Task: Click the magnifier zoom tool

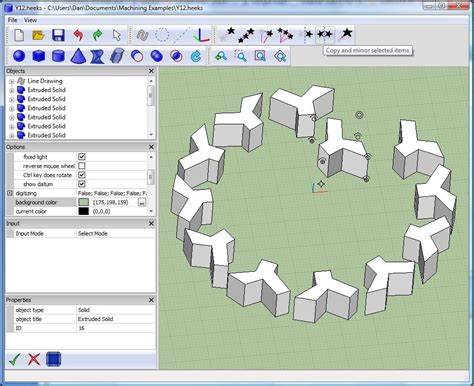Action: click(x=221, y=56)
